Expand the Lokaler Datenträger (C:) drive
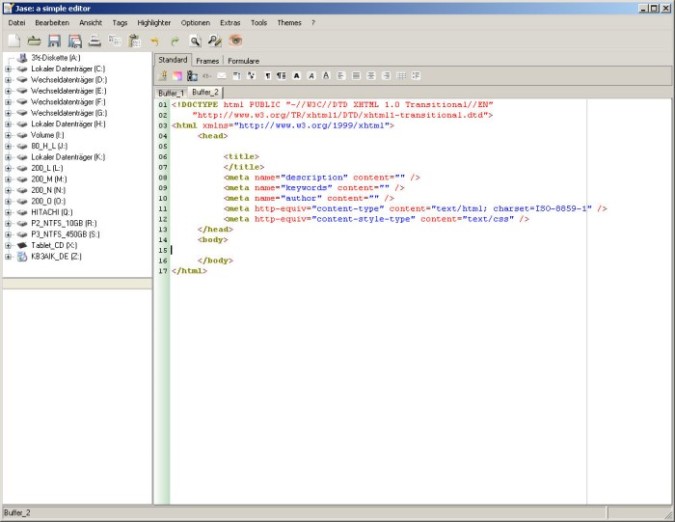This screenshot has height=522, width=675. point(8,69)
